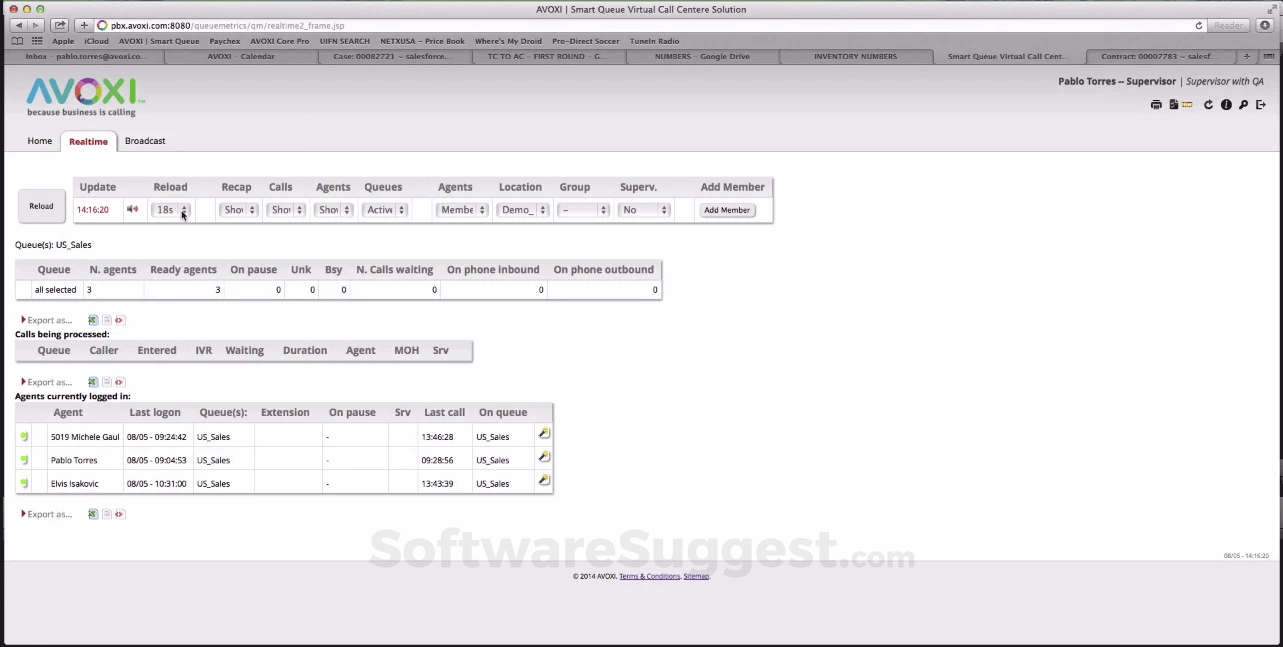
Task: Click the edit pencil icon for Pablo Torres
Action: coord(543,456)
